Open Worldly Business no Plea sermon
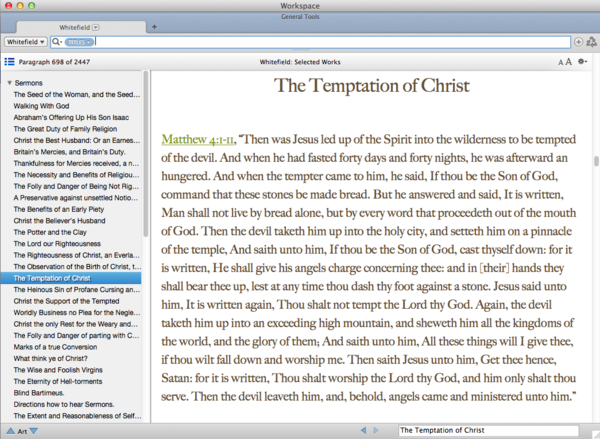This screenshot has width=600, height=439. 77,313
